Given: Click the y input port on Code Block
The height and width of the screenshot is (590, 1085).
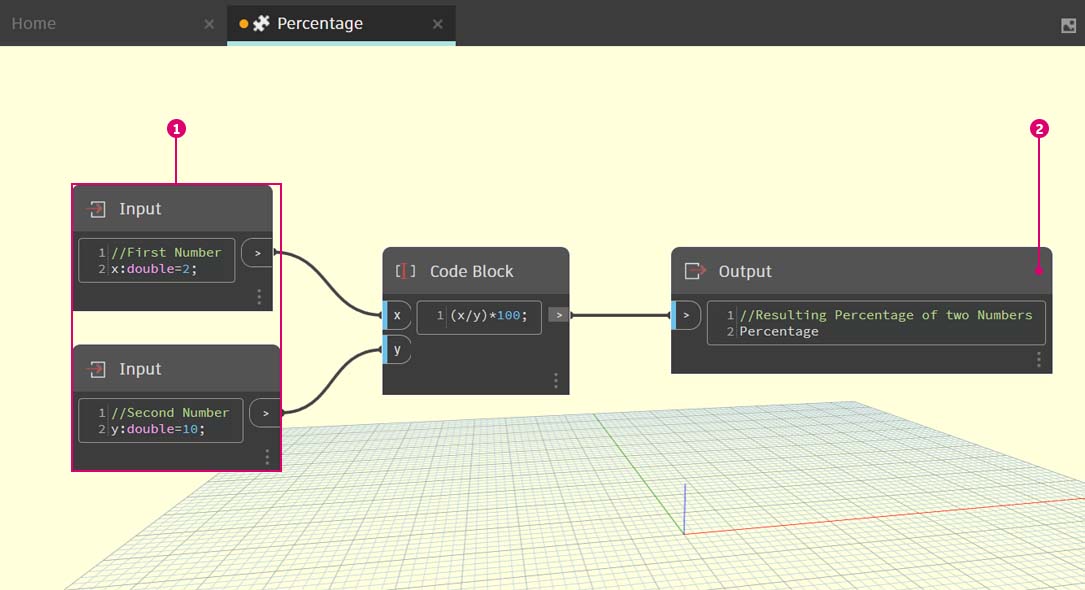Looking at the screenshot, I should pyautogui.click(x=397, y=349).
